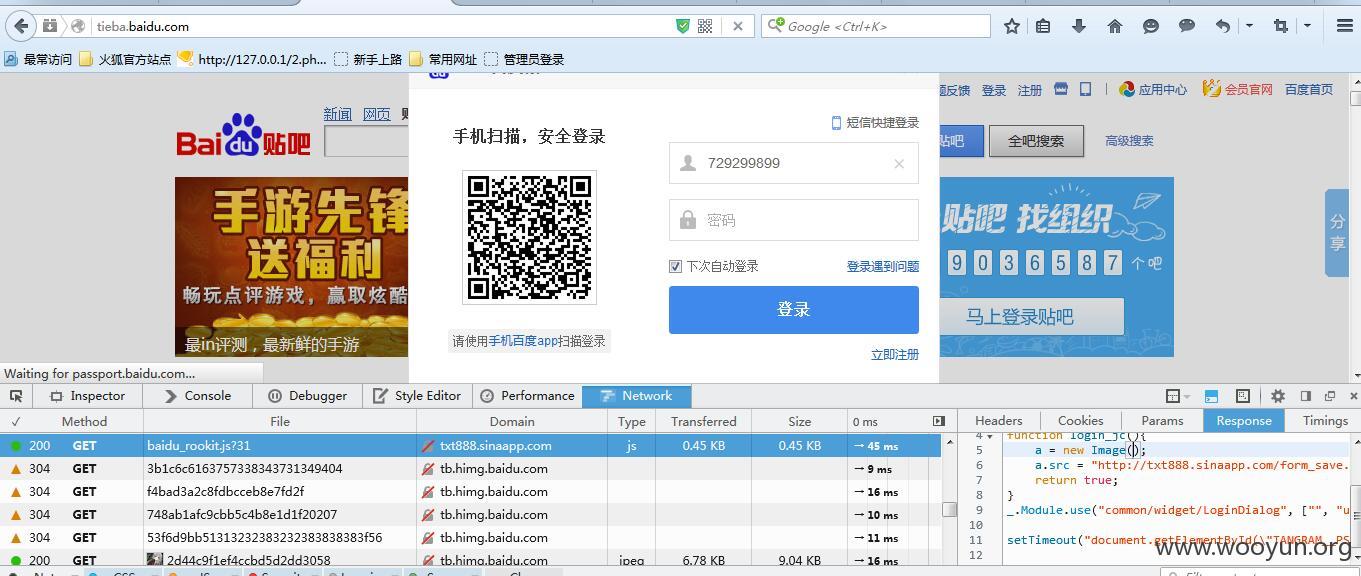Click the 高级搜索 link
This screenshot has height=576, width=1361.
click(1129, 141)
